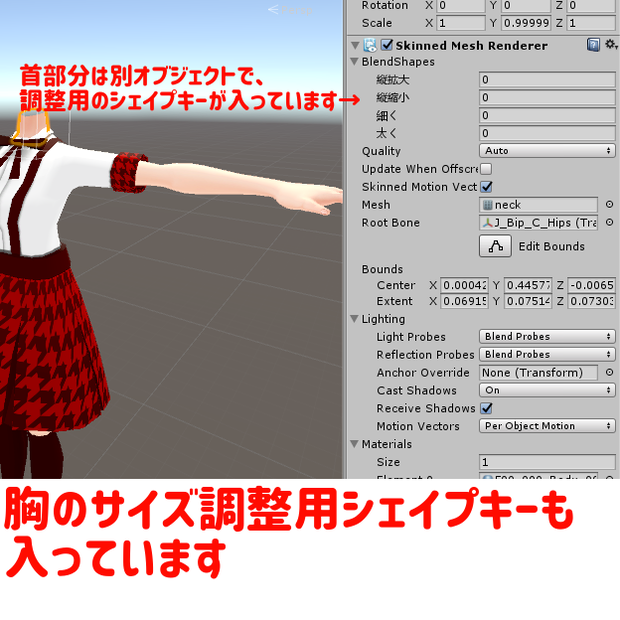Open the component settings gear menu
Viewport: 620px width, 620px height.
(x=611, y=44)
